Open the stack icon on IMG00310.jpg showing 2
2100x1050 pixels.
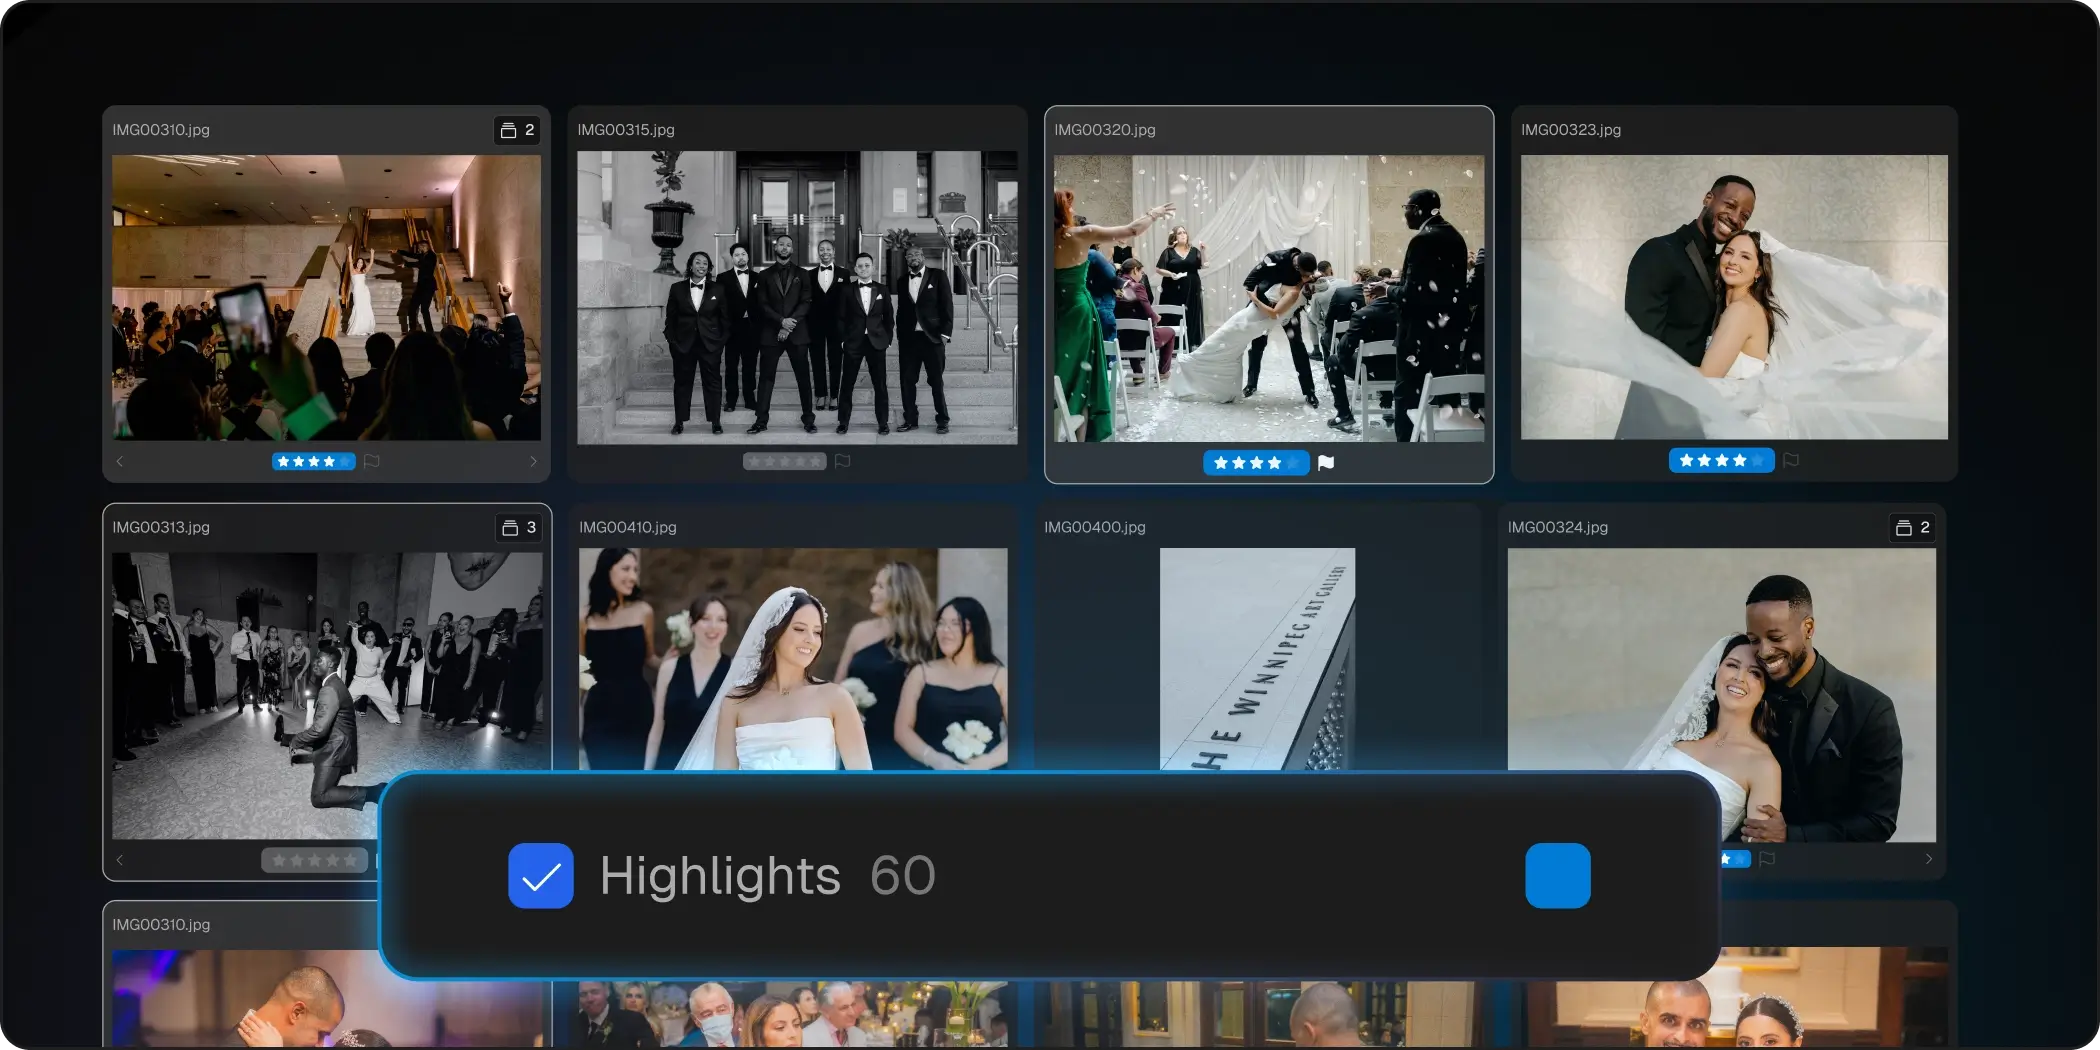coord(518,130)
